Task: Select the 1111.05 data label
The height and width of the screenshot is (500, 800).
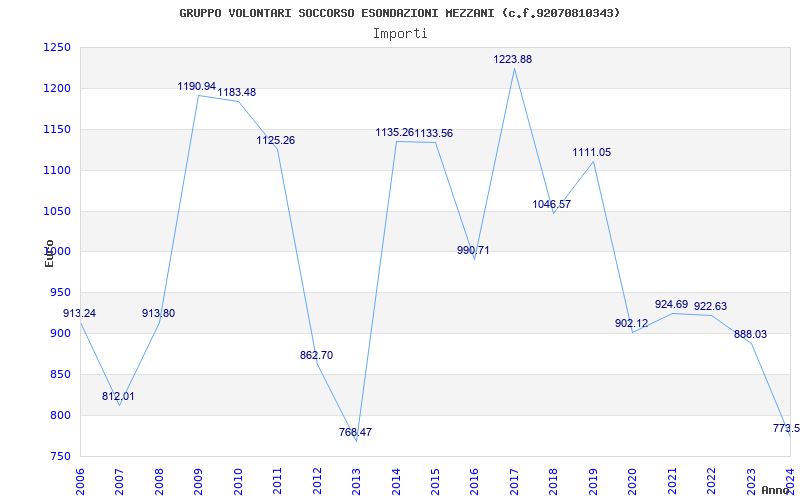Action: 591,152
